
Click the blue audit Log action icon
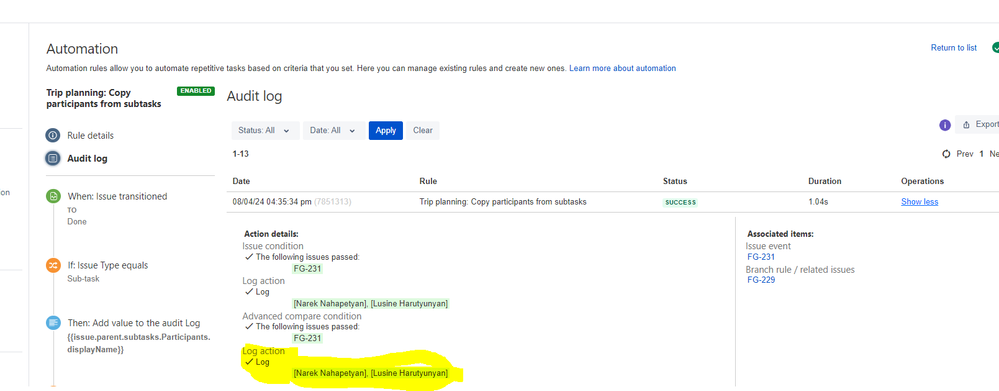pyautogui.click(x=54, y=323)
